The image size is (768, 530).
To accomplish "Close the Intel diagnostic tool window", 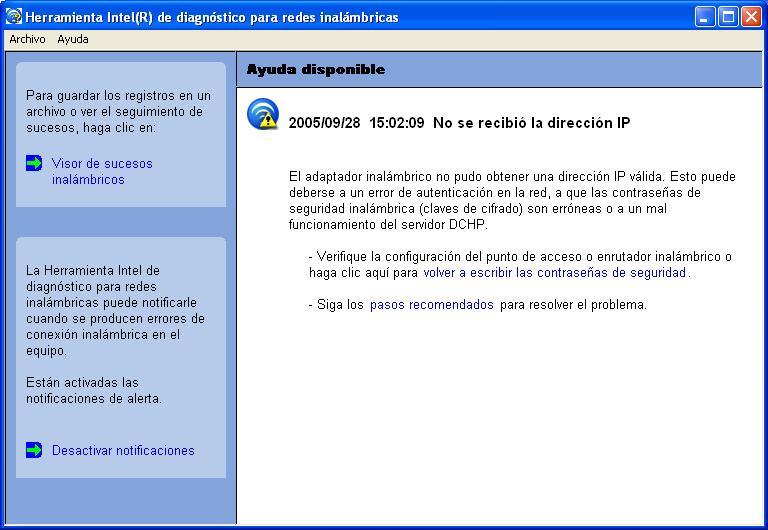I will pos(751,17).
